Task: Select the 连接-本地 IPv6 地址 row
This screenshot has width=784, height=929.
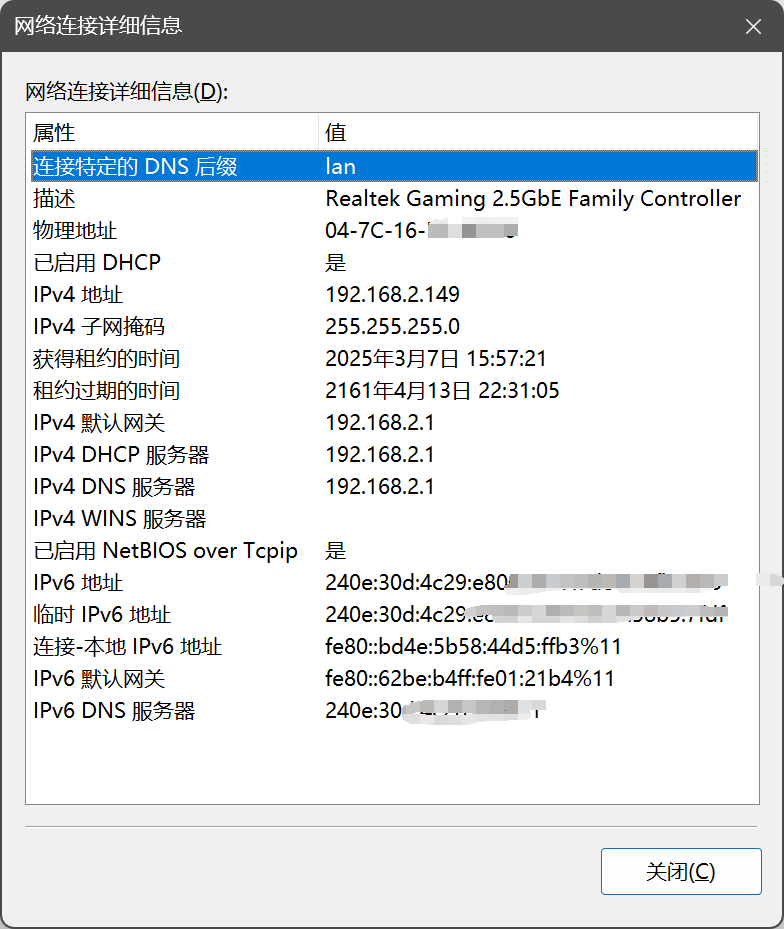Action: point(127,647)
